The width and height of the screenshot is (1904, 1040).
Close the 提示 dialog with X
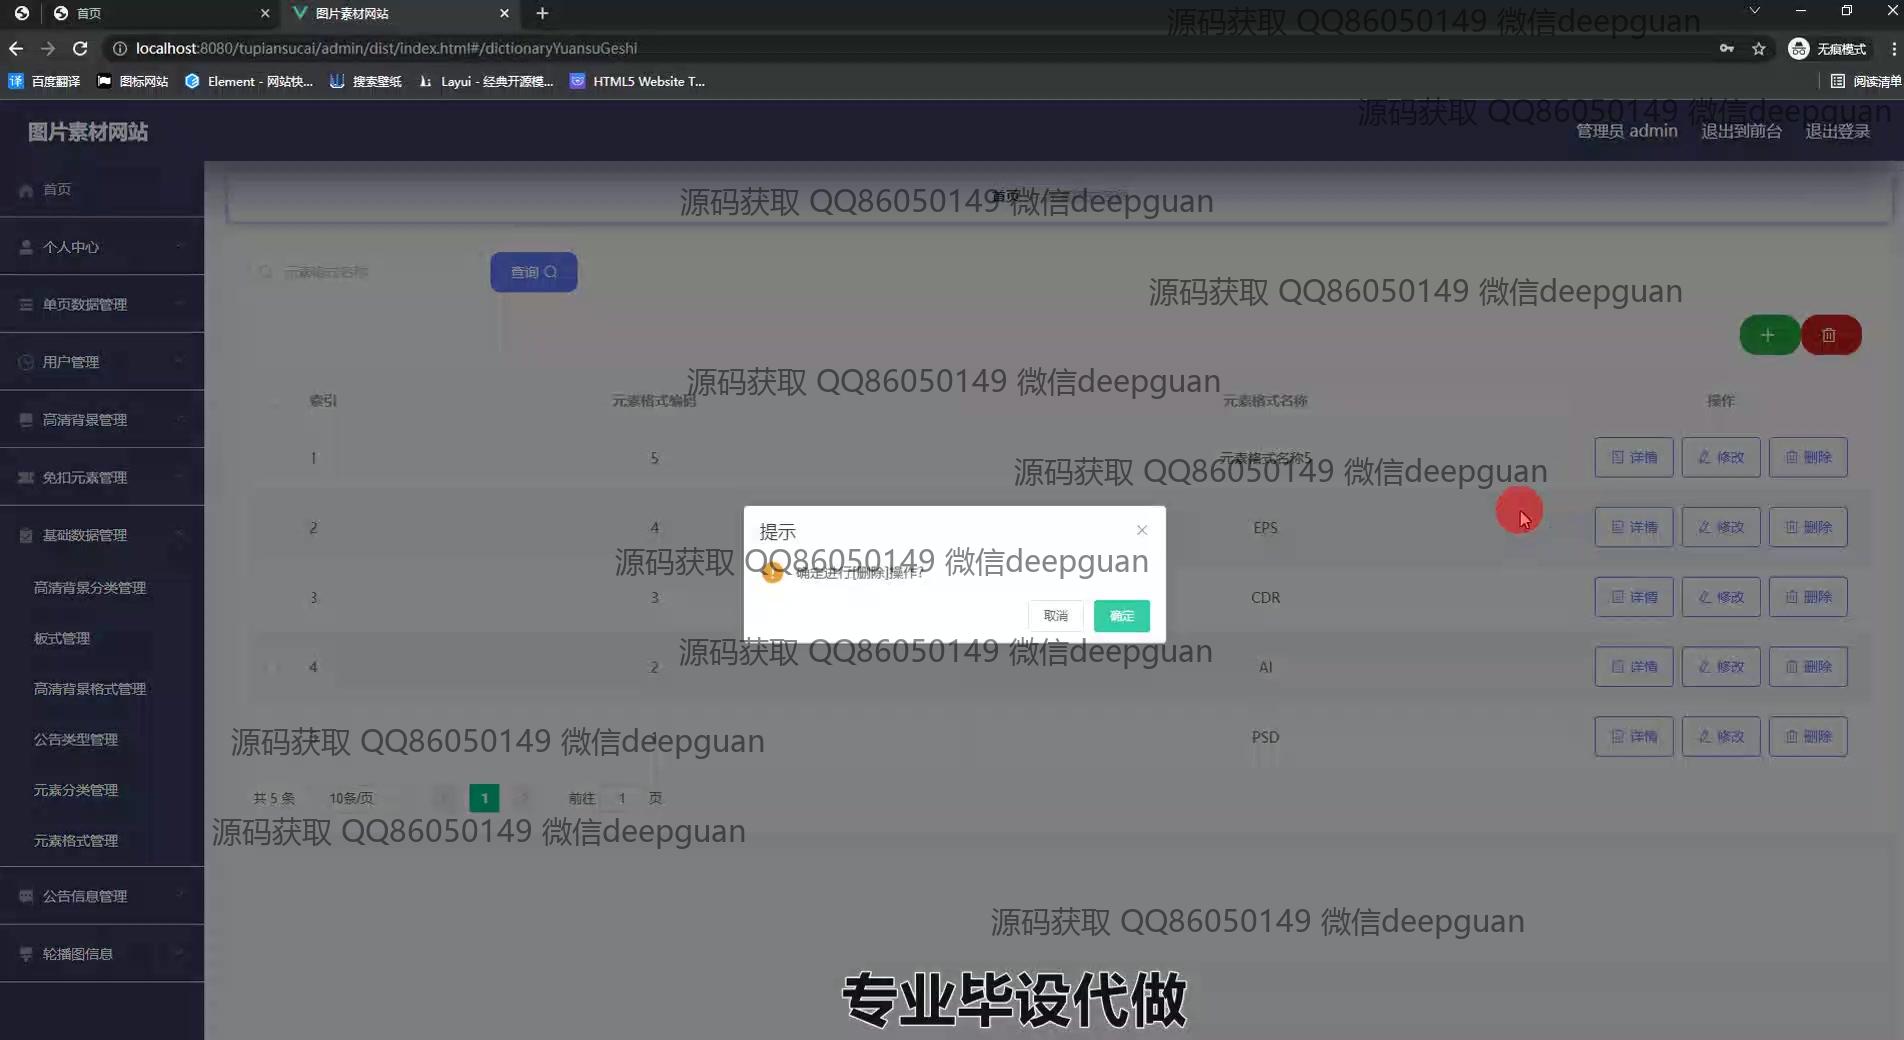tap(1142, 530)
